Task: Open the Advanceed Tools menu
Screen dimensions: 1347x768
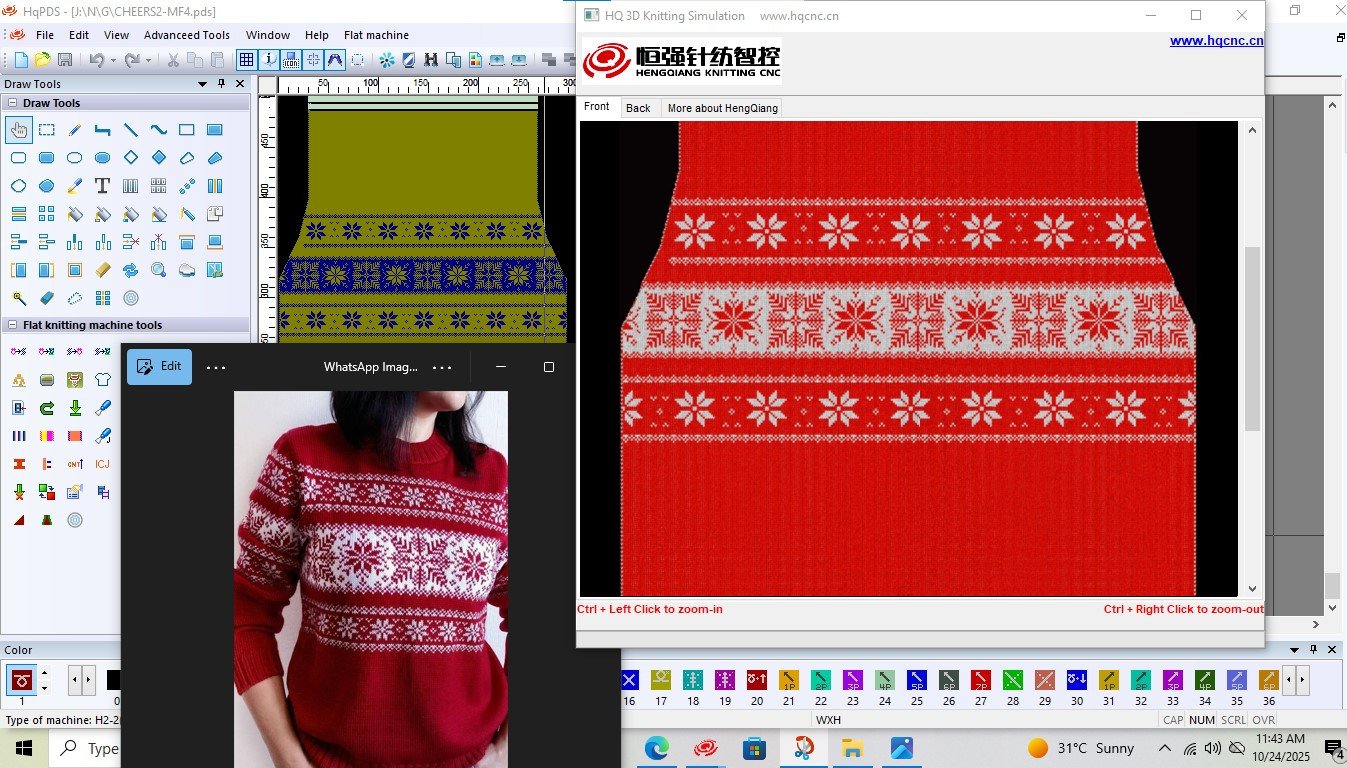Action: pos(186,35)
